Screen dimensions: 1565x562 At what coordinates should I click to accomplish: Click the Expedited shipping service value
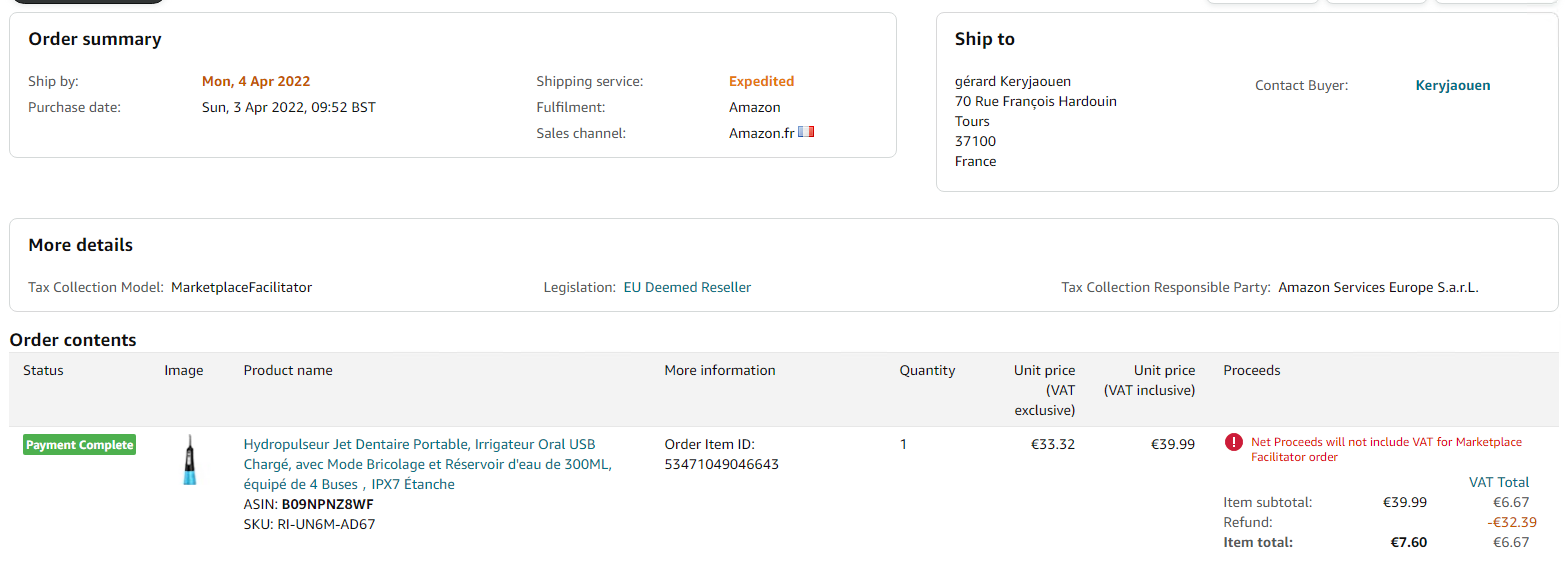(761, 81)
